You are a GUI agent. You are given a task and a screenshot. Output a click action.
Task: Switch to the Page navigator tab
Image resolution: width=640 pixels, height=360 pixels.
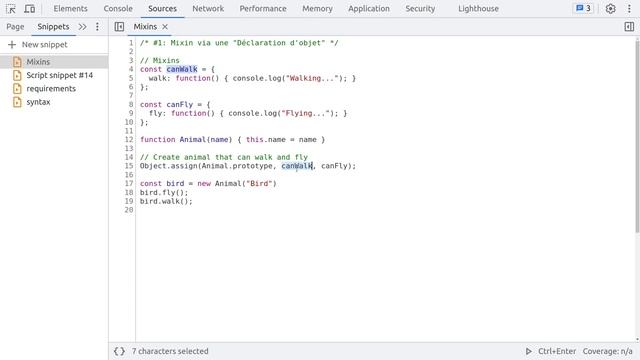[x=15, y=27]
